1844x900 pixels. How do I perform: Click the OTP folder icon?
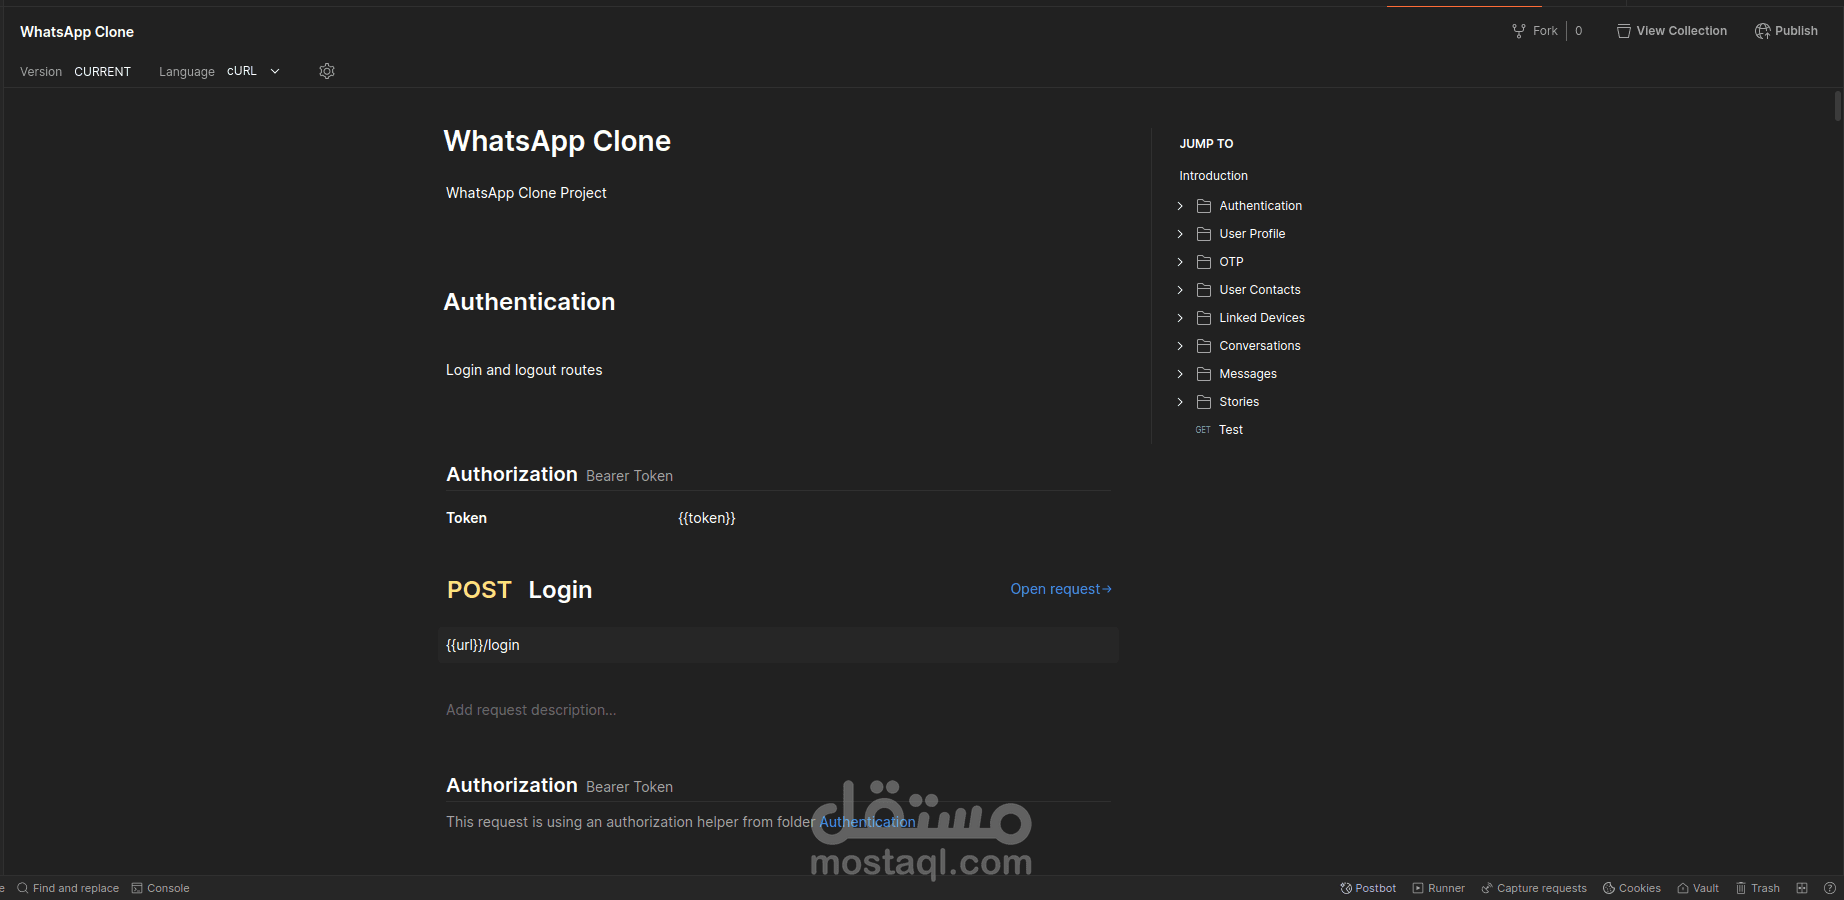[x=1204, y=262]
